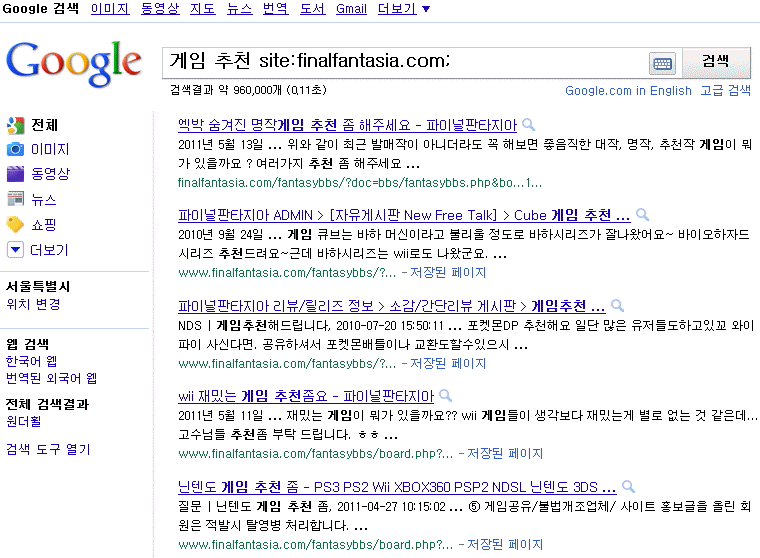The image size is (760, 558).
Task: Open 도서 in the top navigation bar
Action: [x=312, y=9]
